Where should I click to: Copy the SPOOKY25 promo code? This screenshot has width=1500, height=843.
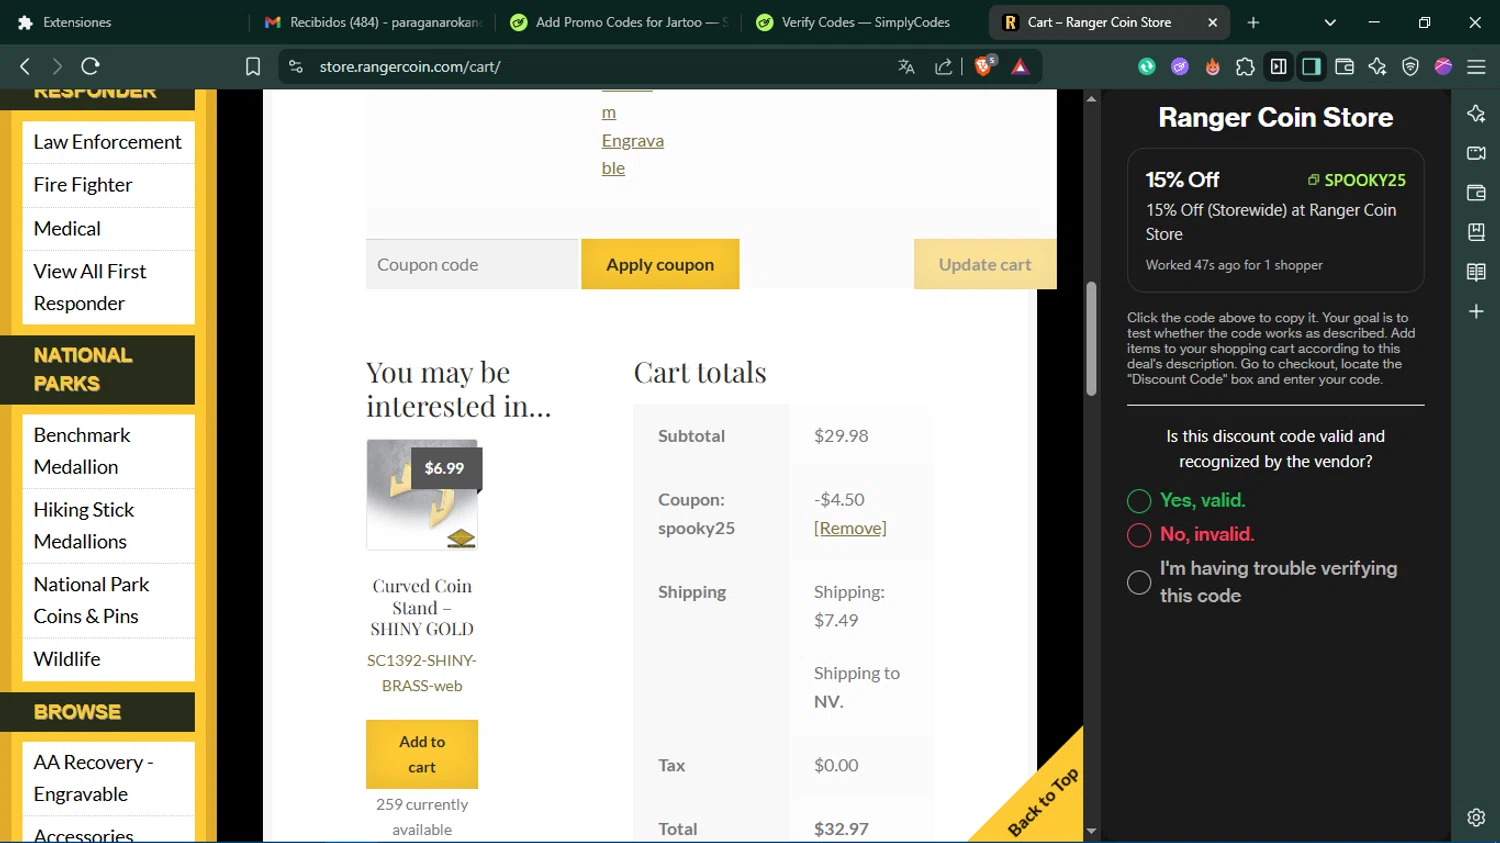(x=1357, y=180)
